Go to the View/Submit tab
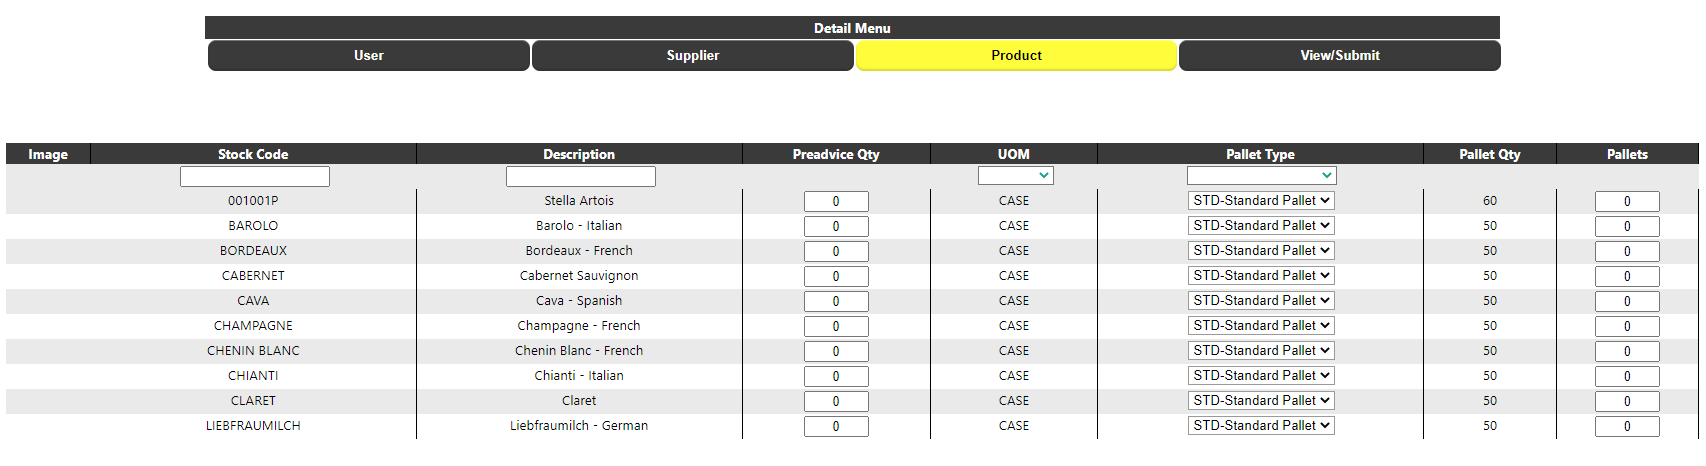 tap(1340, 55)
